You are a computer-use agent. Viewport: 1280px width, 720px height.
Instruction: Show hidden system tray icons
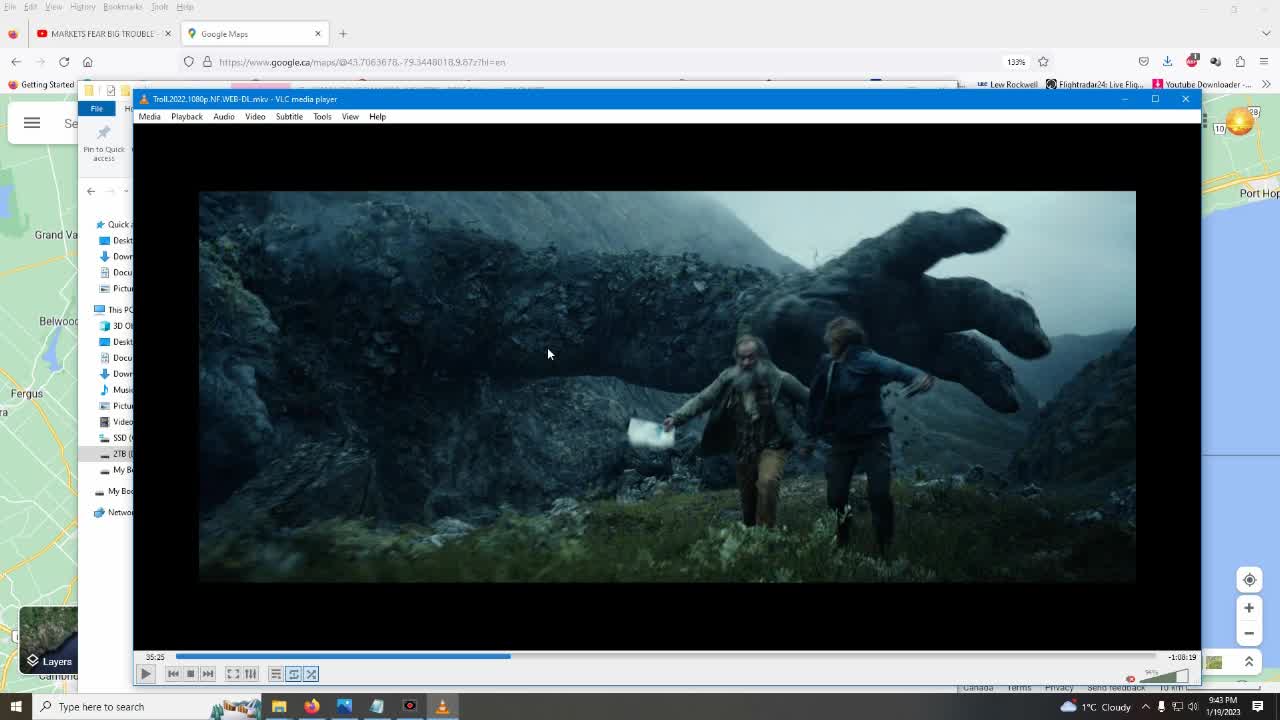[1146, 707]
